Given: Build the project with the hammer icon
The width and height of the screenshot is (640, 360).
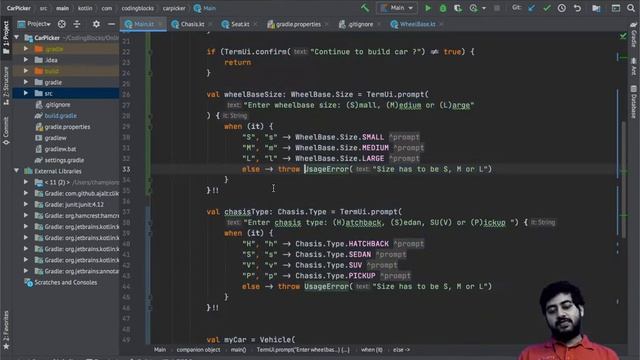Looking at the screenshot, I should [365, 8].
